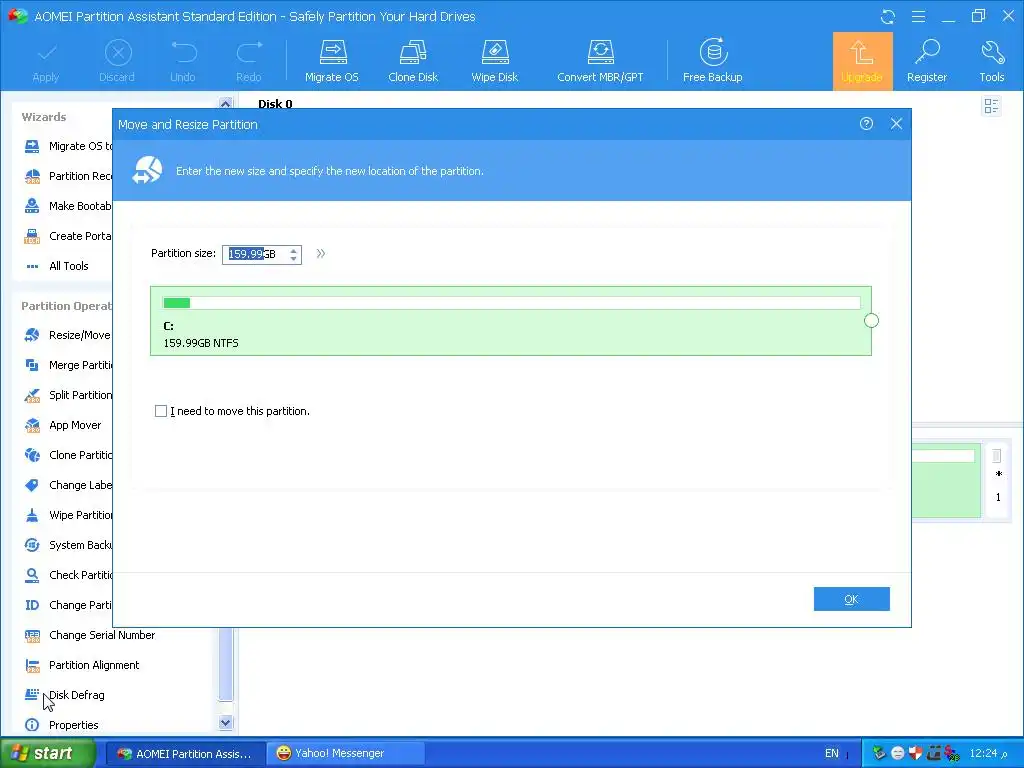Open All Tools in sidebar
This screenshot has height=768, width=1024.
coord(57,266)
